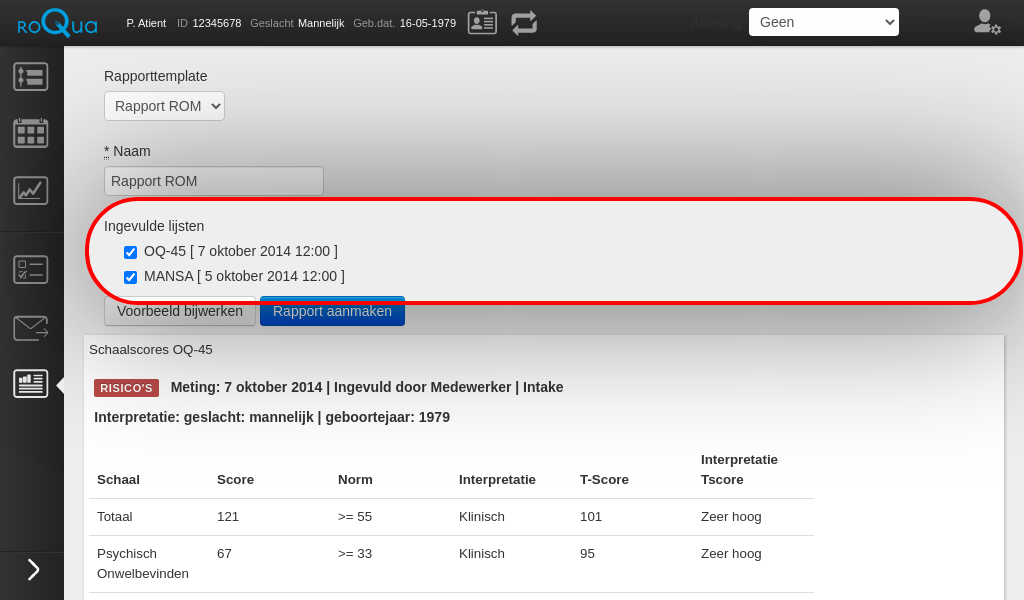Open the Rapporttemplate dropdown

tap(164, 106)
